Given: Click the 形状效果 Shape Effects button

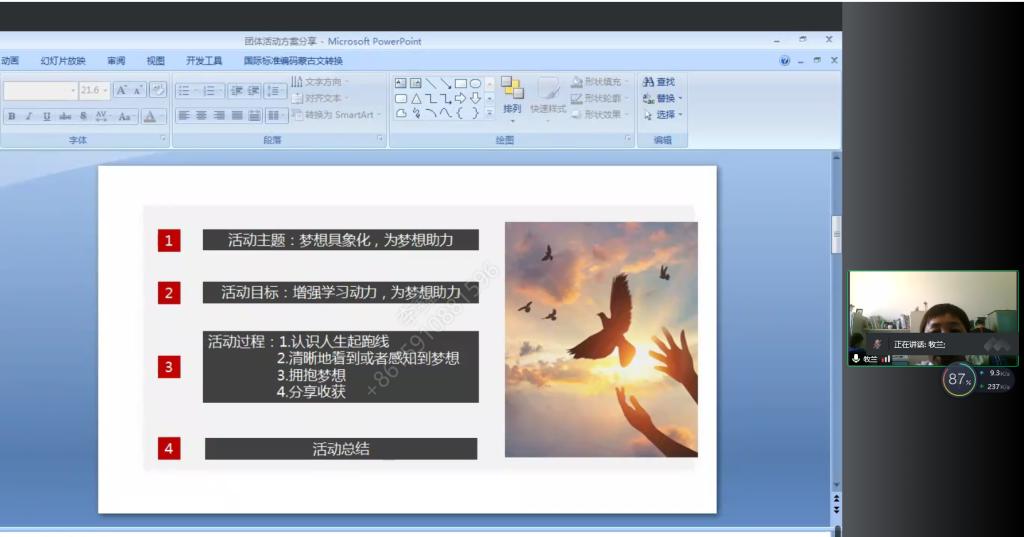Looking at the screenshot, I should (x=598, y=114).
